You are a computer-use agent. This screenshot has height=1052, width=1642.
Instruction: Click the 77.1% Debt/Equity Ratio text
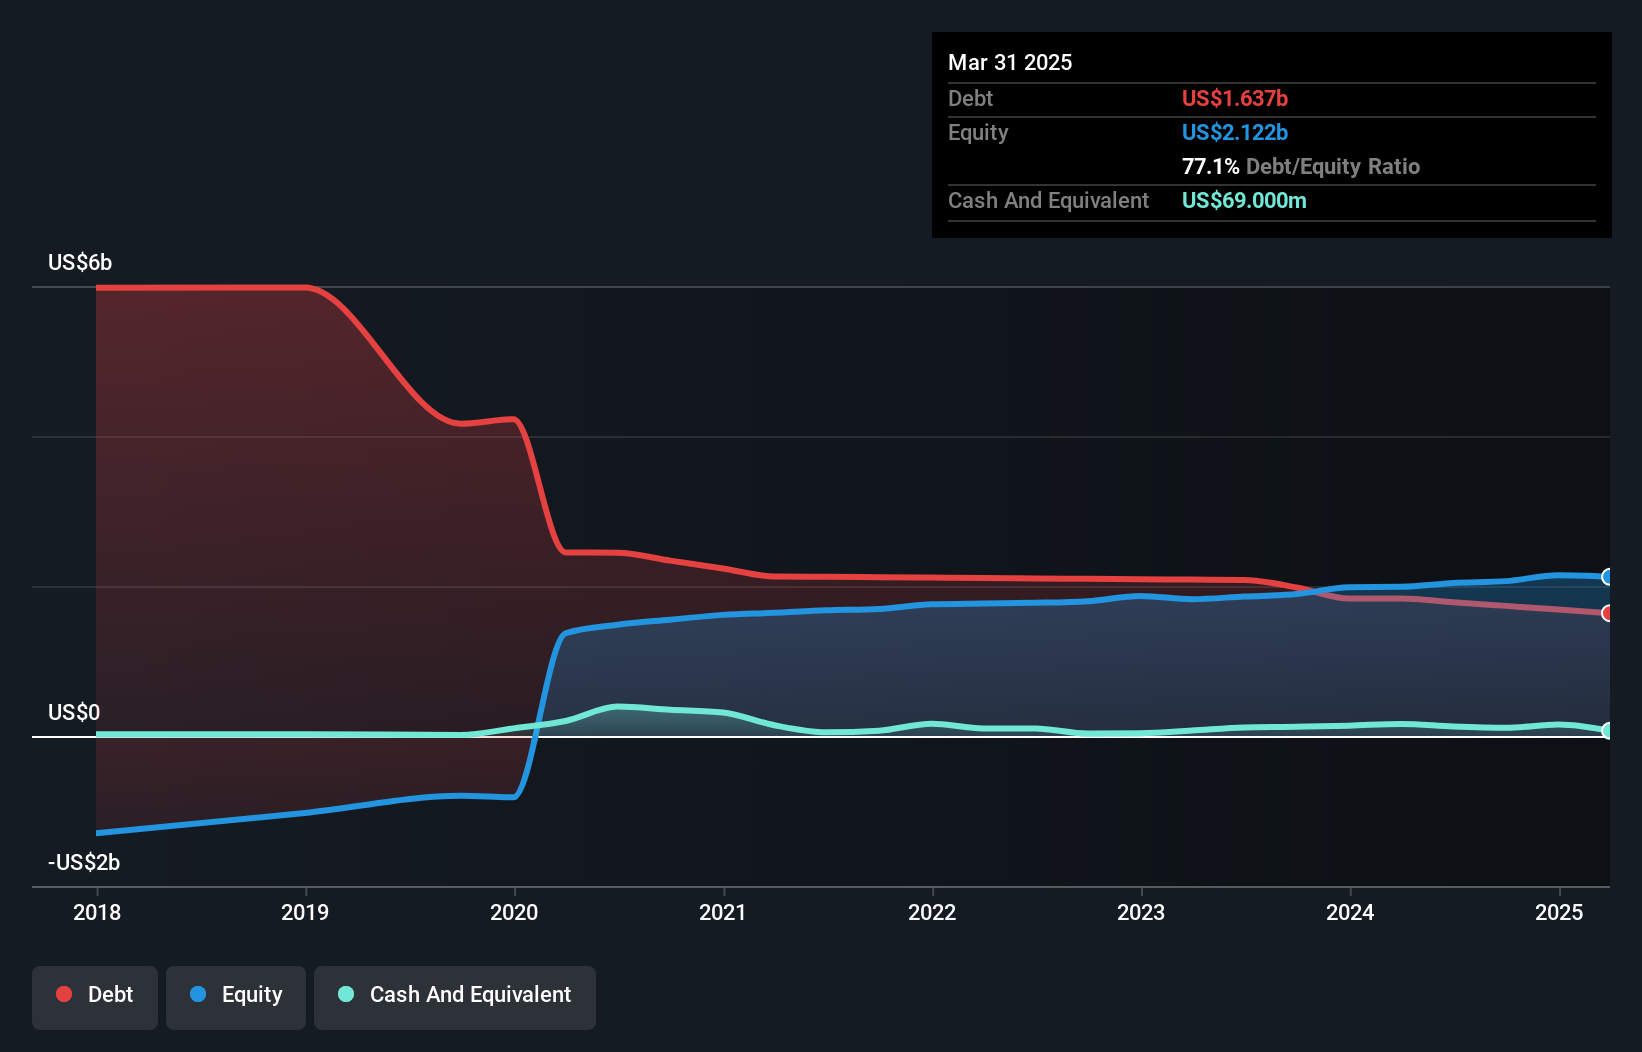click(1301, 166)
